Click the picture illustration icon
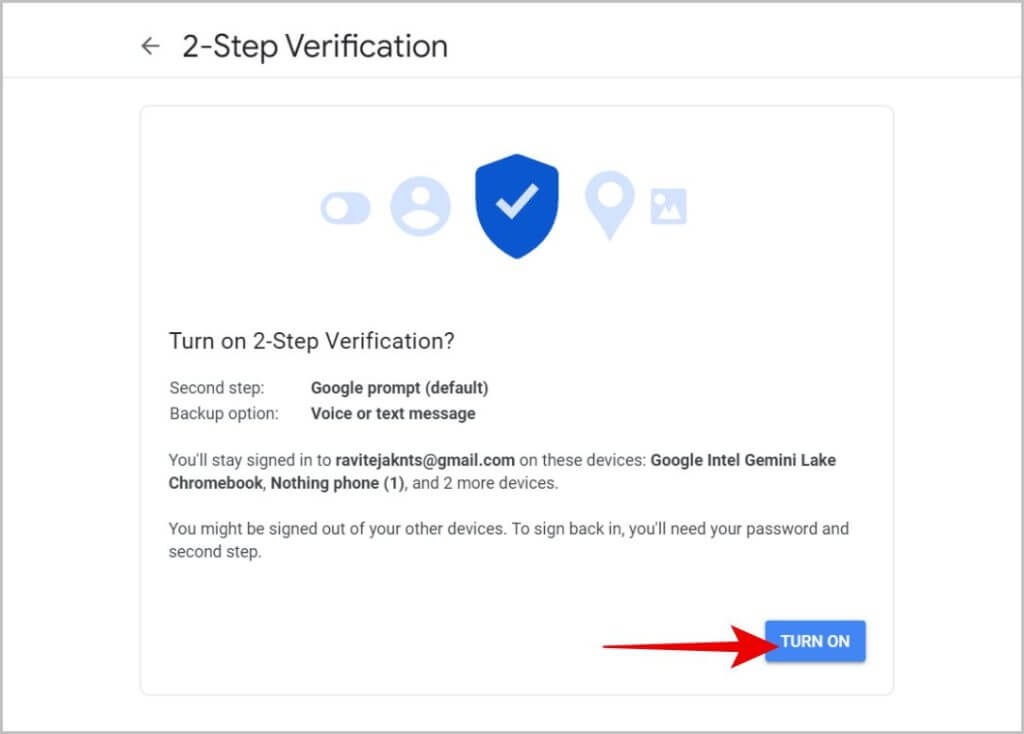The image size is (1024, 734). 668,207
